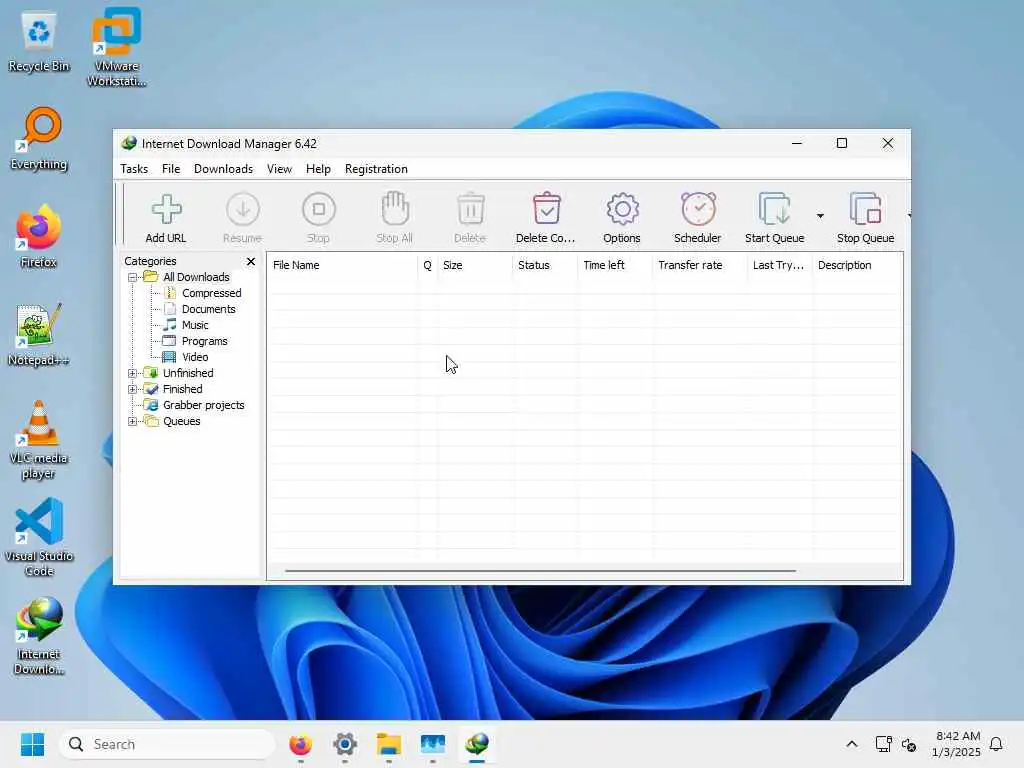
Task: Open the View menu
Action: point(280,168)
